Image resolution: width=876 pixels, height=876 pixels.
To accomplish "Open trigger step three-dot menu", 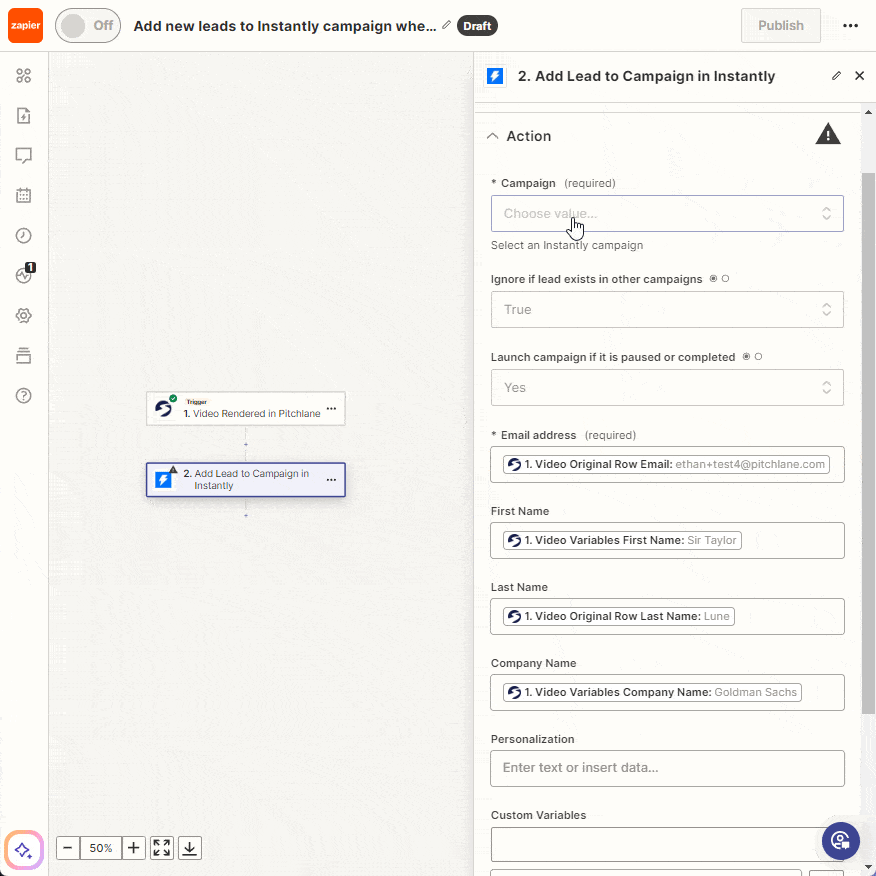I will [x=331, y=408].
